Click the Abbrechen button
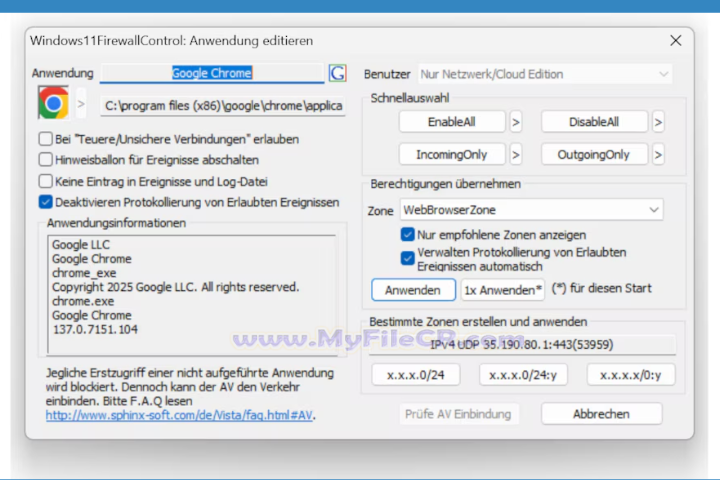 (602, 414)
